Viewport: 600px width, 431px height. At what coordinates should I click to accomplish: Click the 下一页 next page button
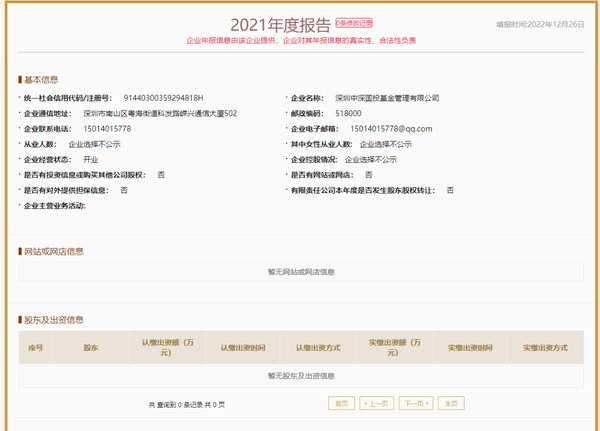coord(416,403)
